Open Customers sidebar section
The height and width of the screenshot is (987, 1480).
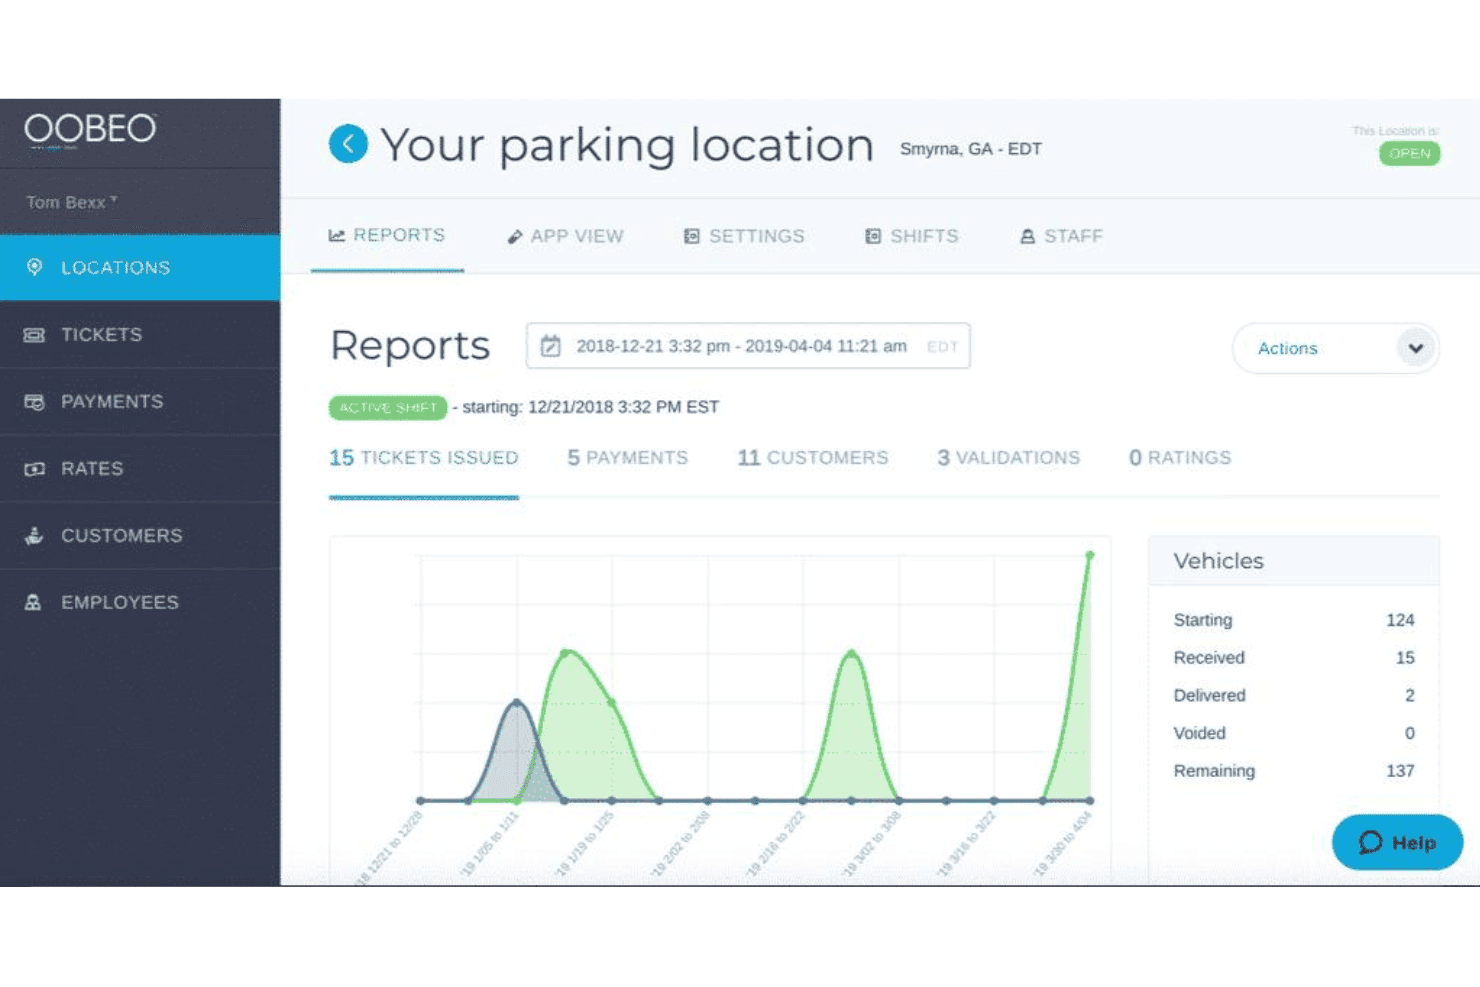coord(140,535)
